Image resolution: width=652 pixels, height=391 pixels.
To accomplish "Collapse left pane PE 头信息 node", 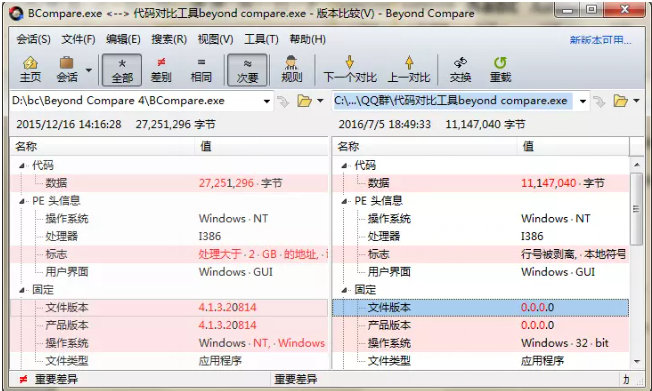I will [22, 201].
